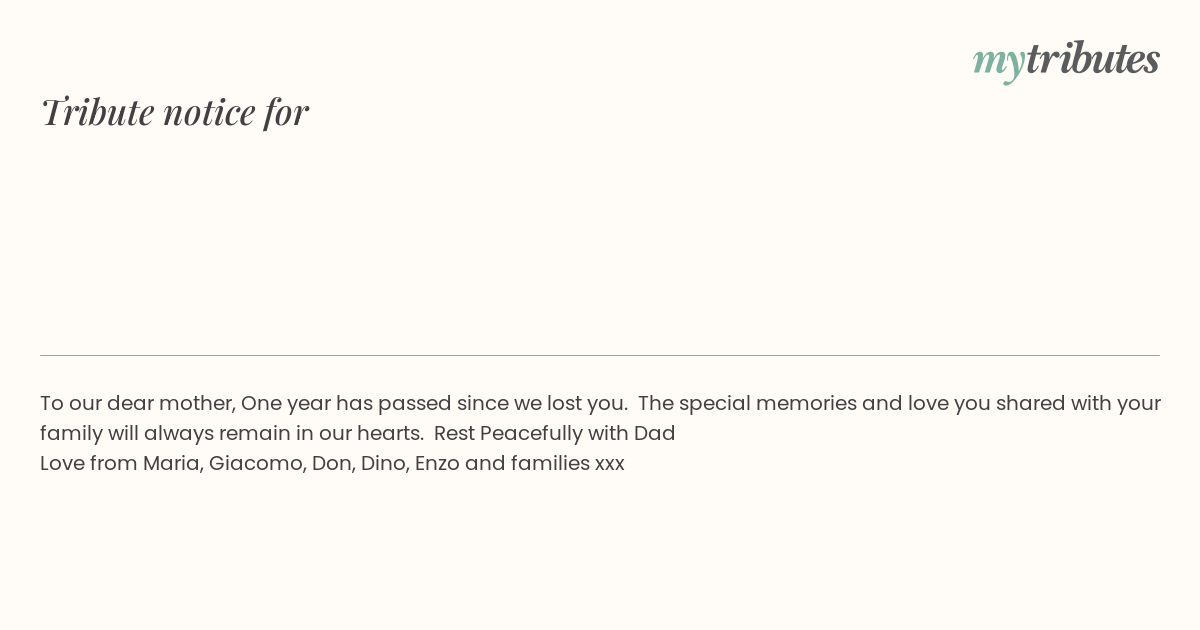Viewport: 1200px width, 630px height.
Task: Click the words "and families" in signature
Action: click(527, 464)
